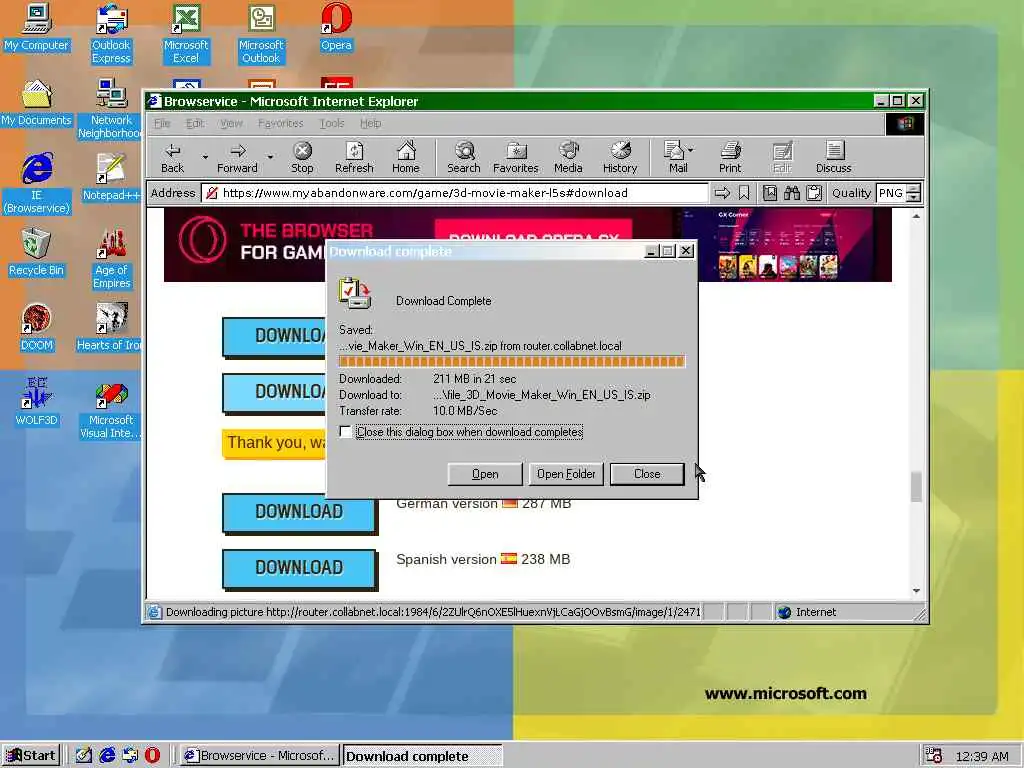1024x768 pixels.
Task: Click Quality PNG stepper up arrow
Action: (x=914, y=188)
